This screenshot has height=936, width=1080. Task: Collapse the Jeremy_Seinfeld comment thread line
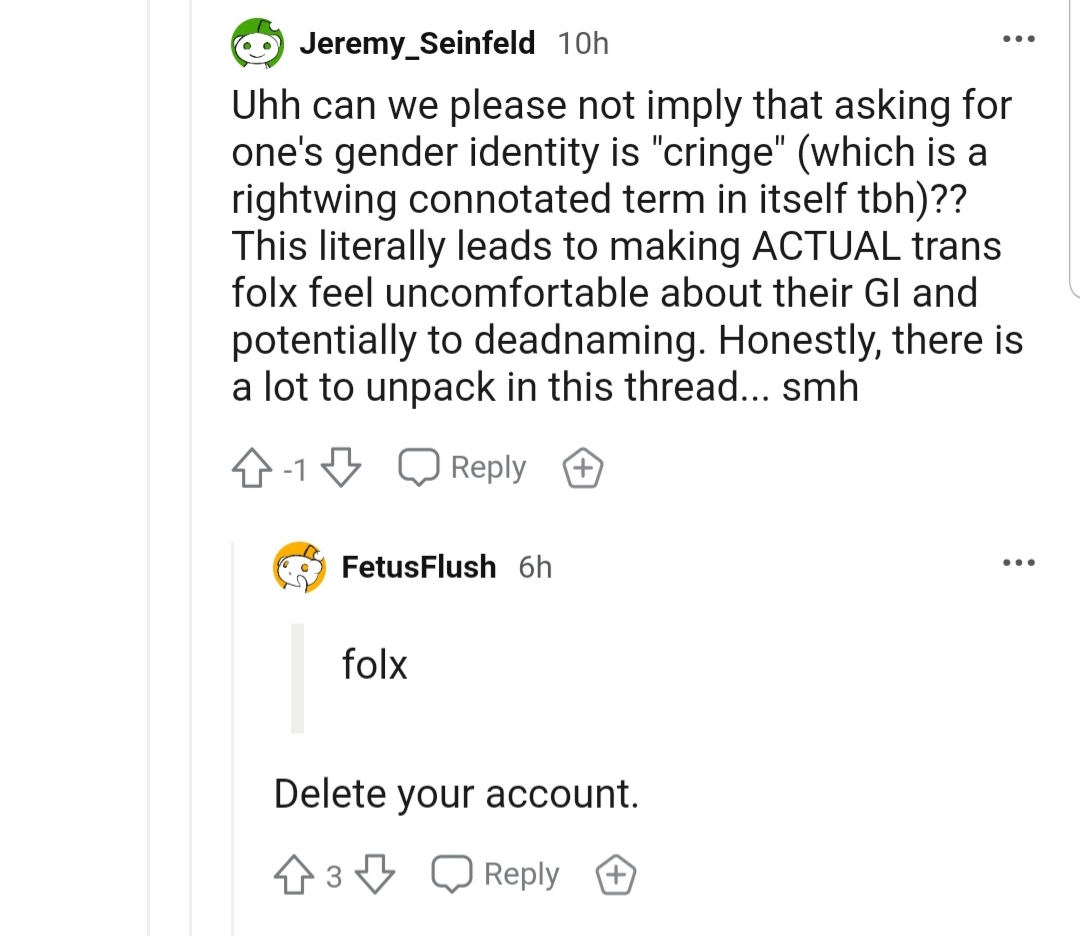coord(191,468)
